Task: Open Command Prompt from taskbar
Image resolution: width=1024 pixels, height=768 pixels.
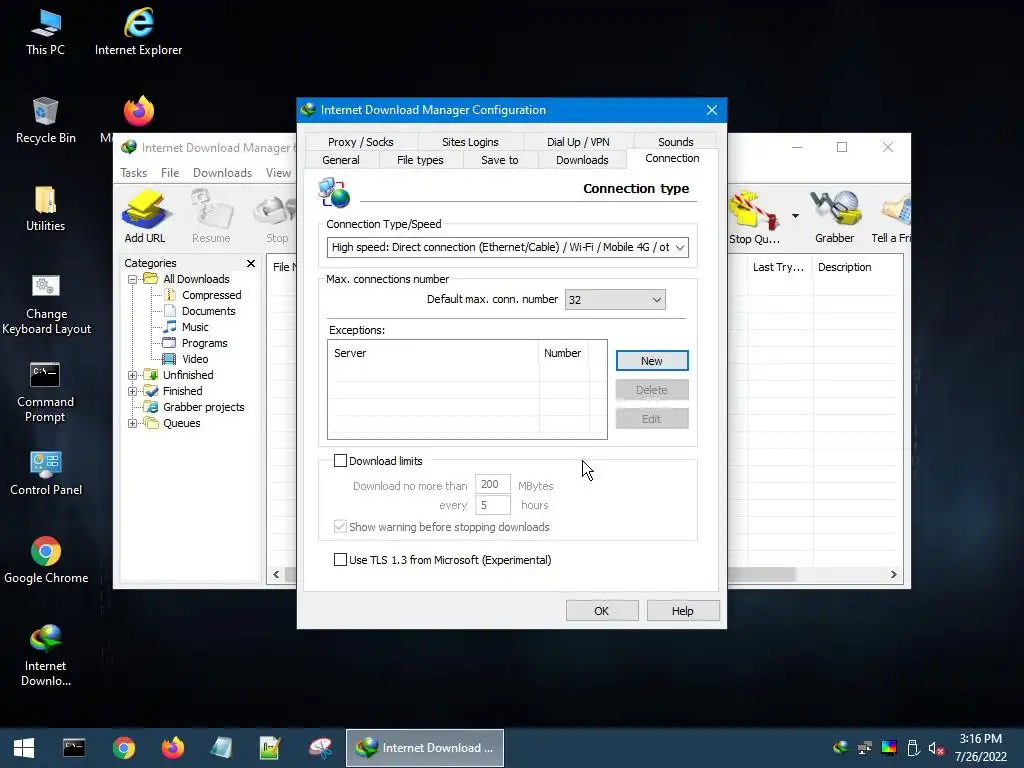Action: 74,748
